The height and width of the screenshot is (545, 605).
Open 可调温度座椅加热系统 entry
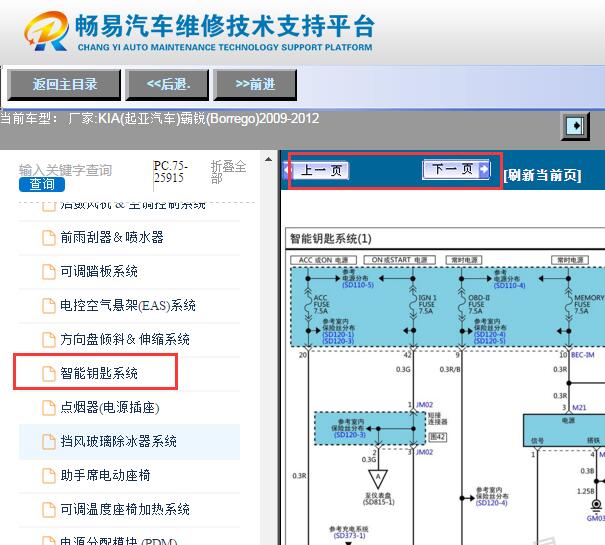(x=125, y=509)
